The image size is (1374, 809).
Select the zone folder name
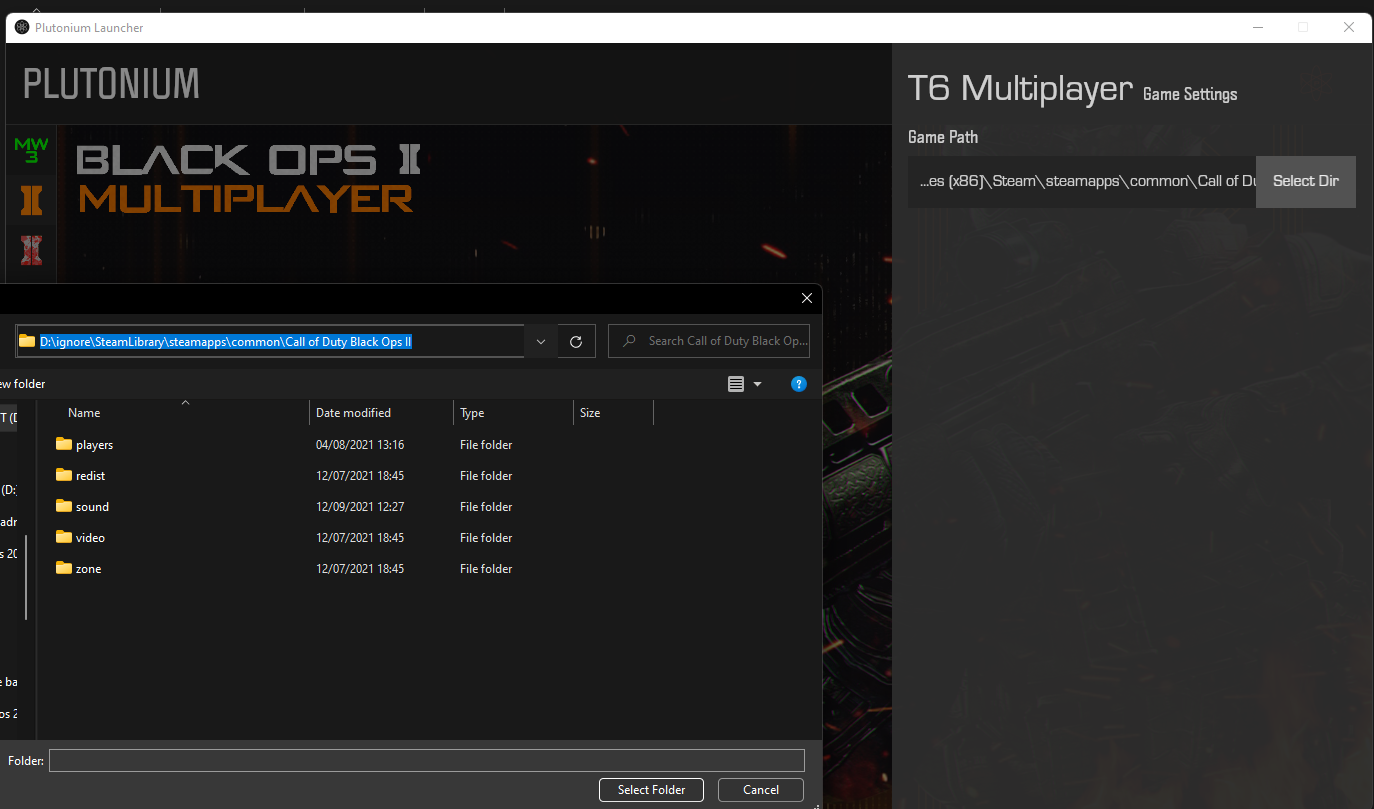pyautogui.click(x=88, y=569)
